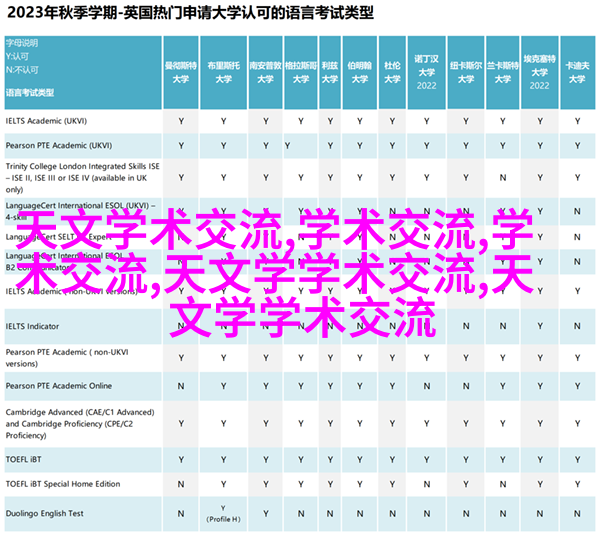Click IELTS Indicator N under 兰卡斯特大学
The width and height of the screenshot is (600, 536).
(x=503, y=326)
